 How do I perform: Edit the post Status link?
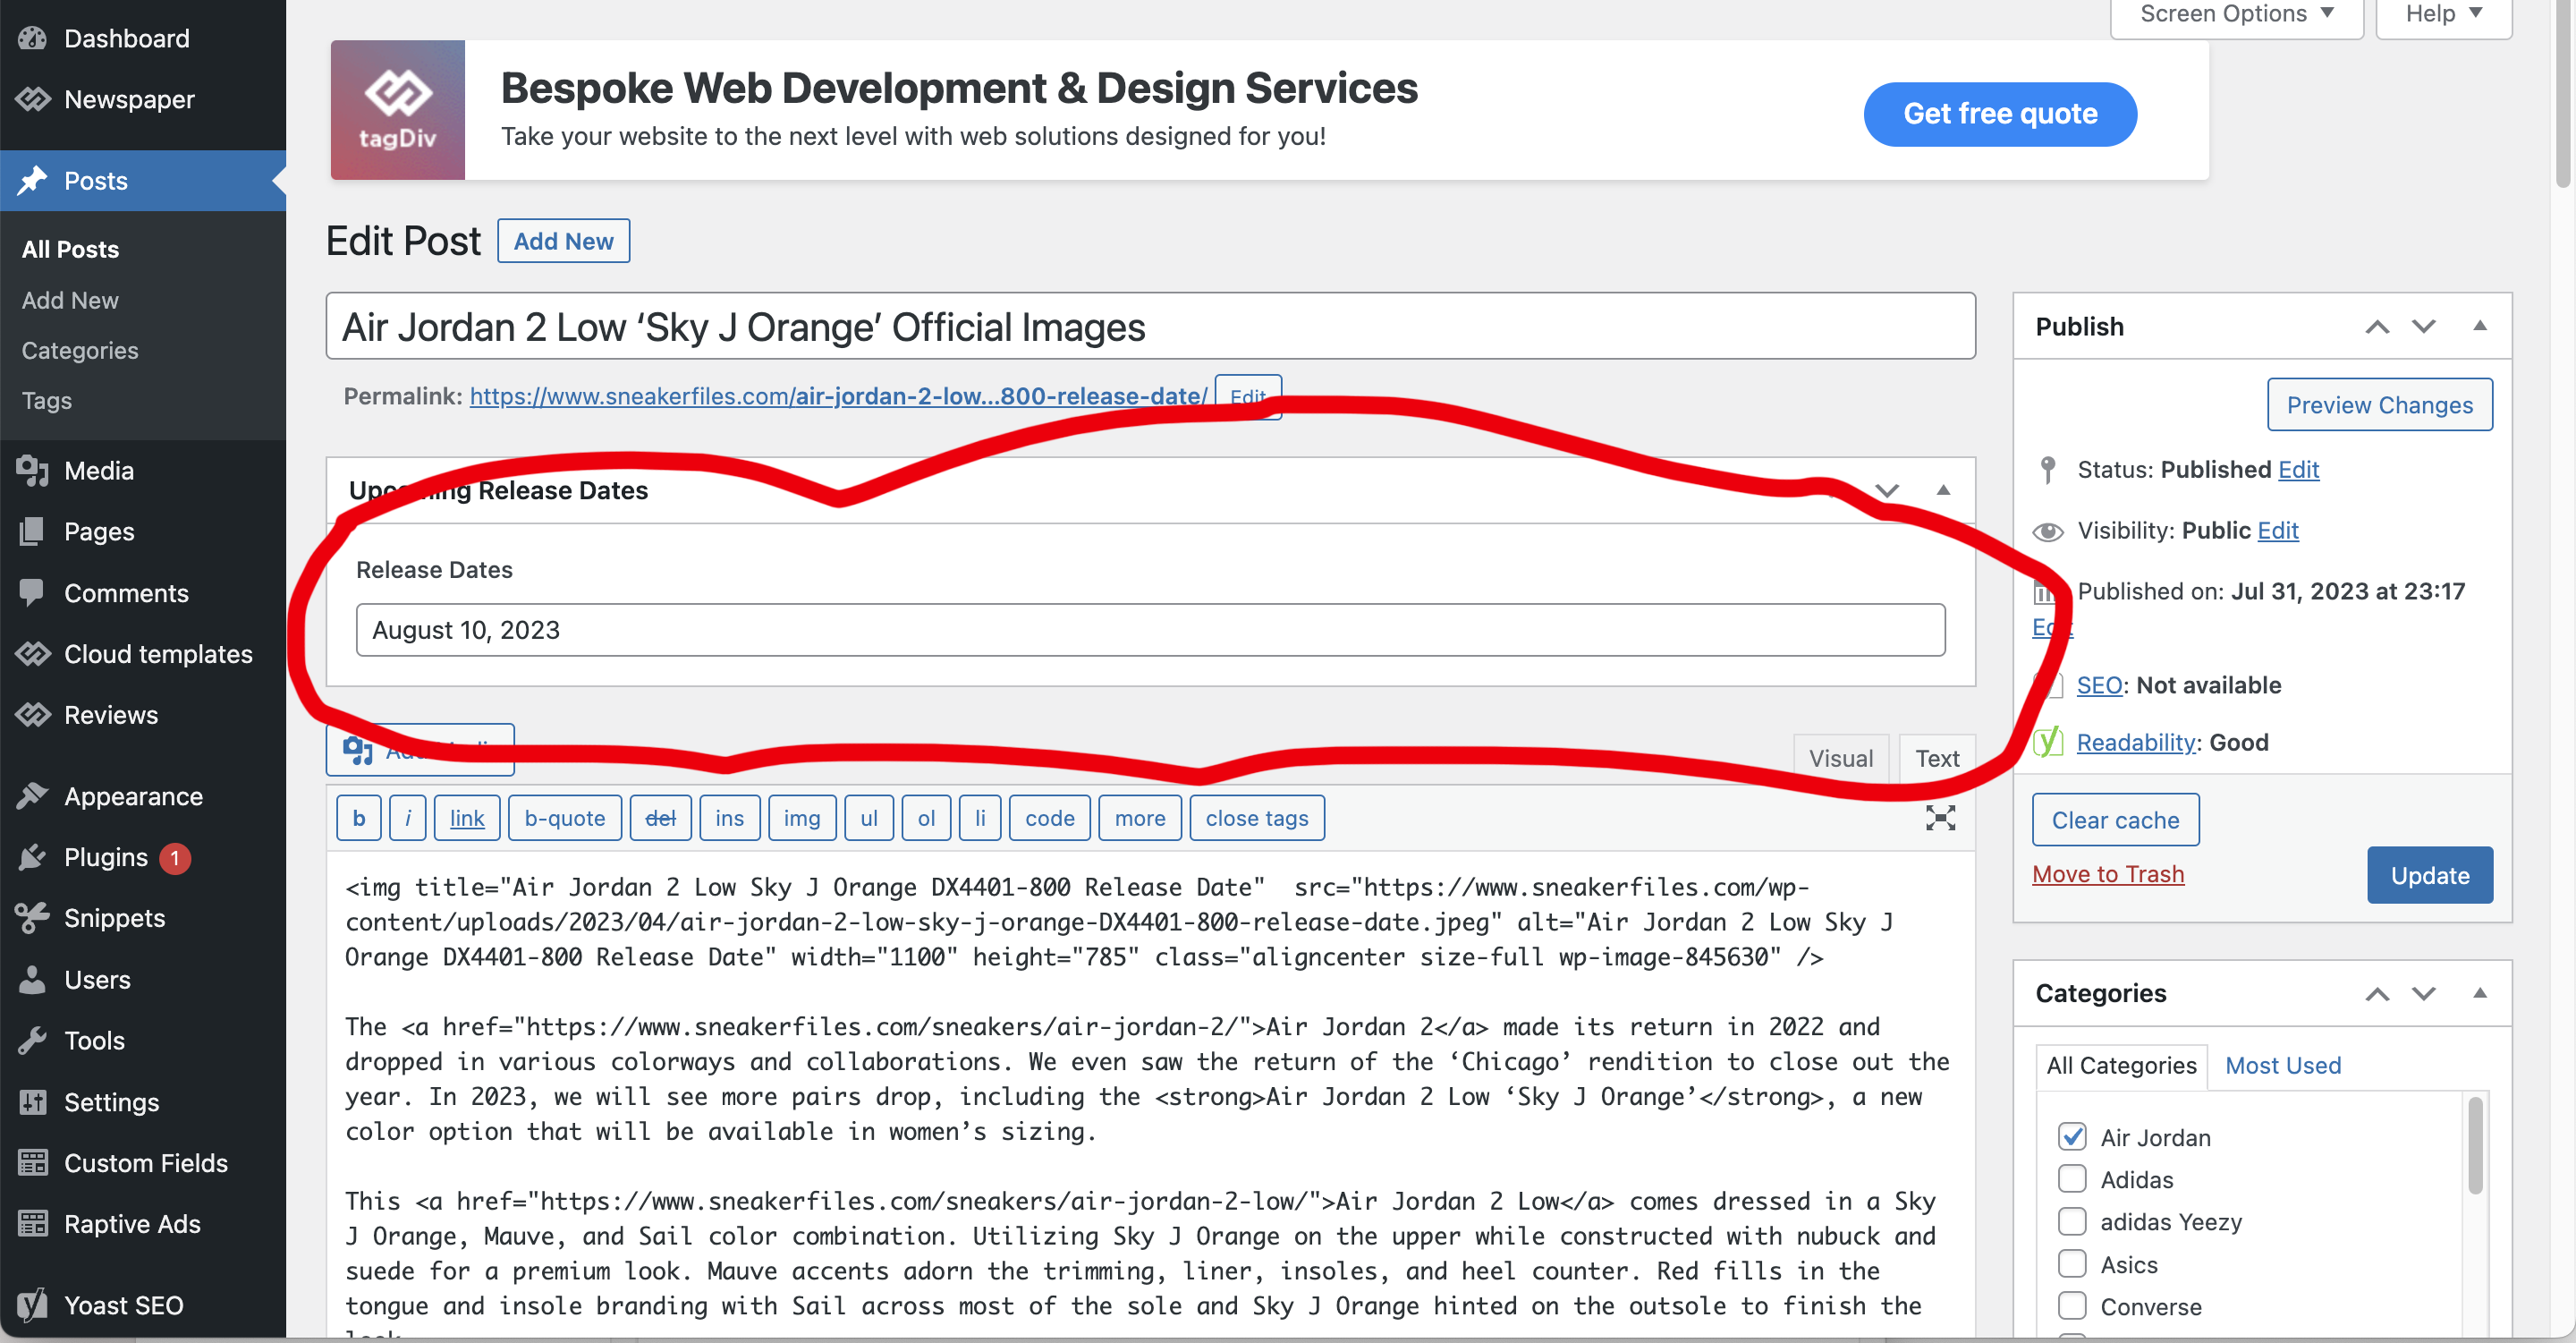(2298, 469)
